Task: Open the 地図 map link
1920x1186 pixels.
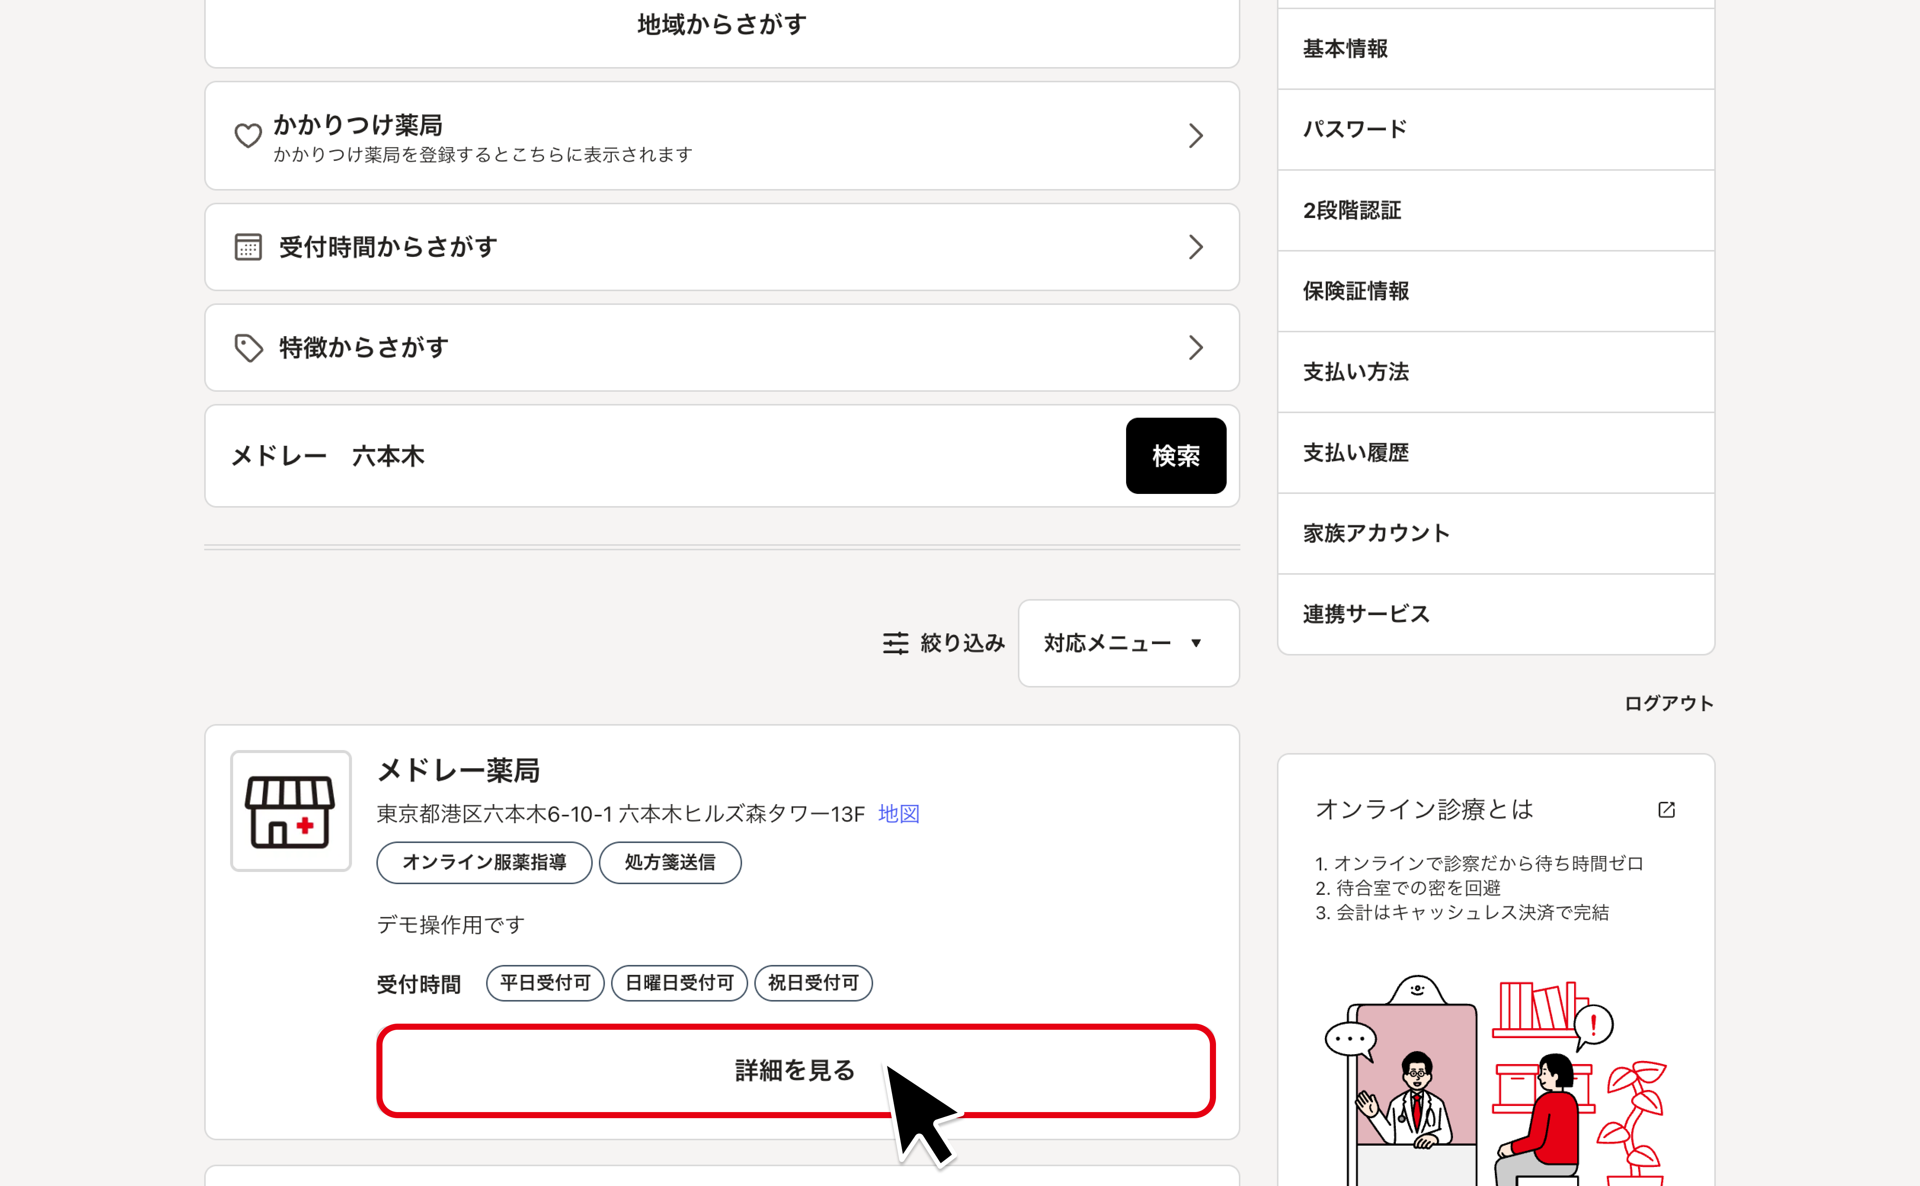Action: [x=898, y=814]
